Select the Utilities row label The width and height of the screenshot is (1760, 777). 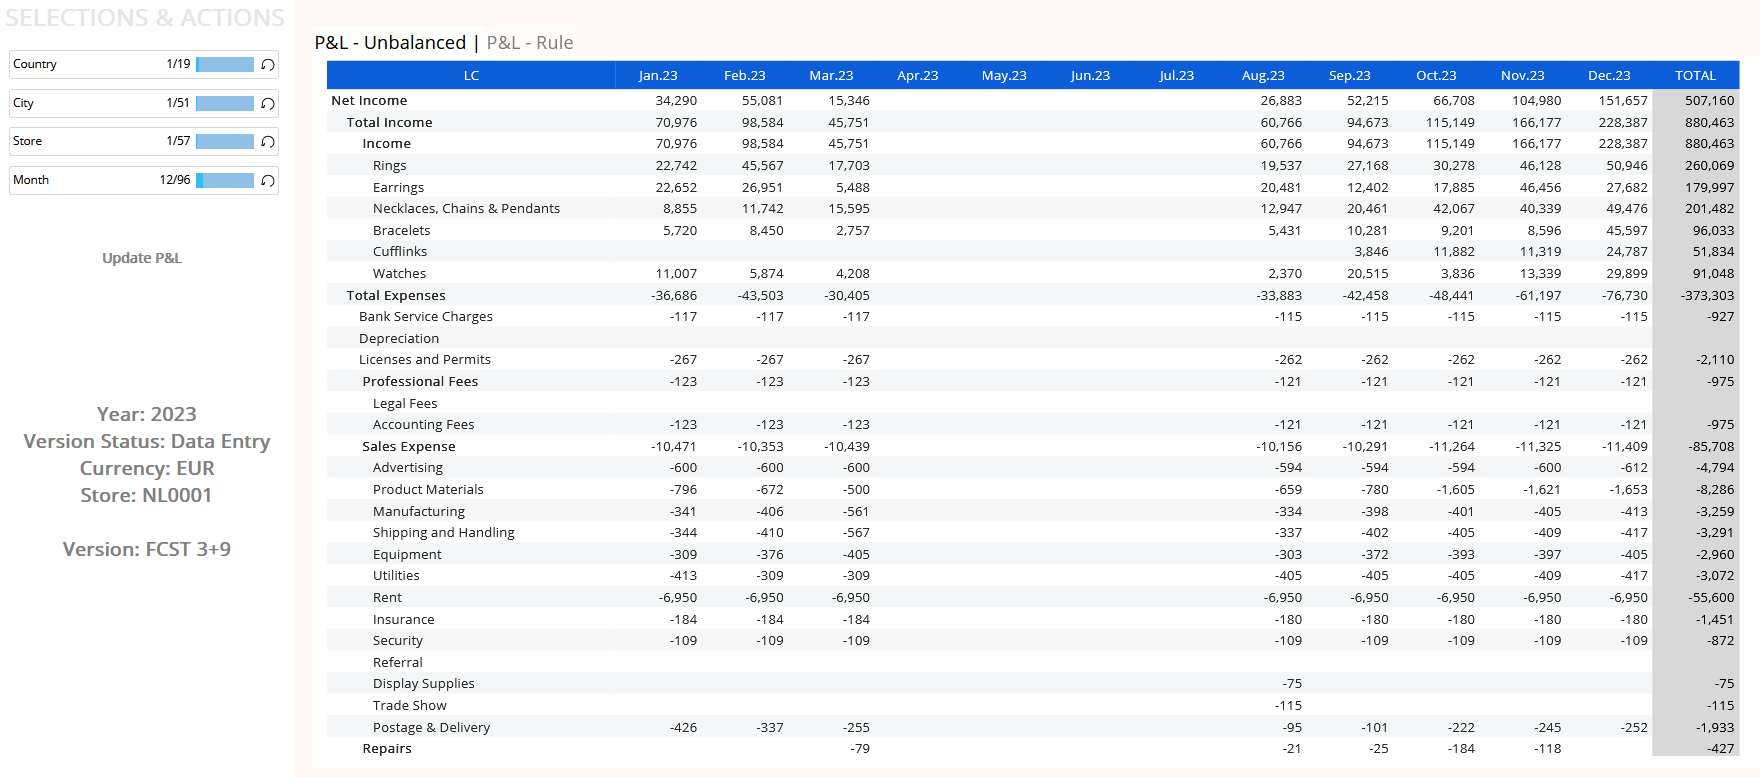[x=396, y=576]
